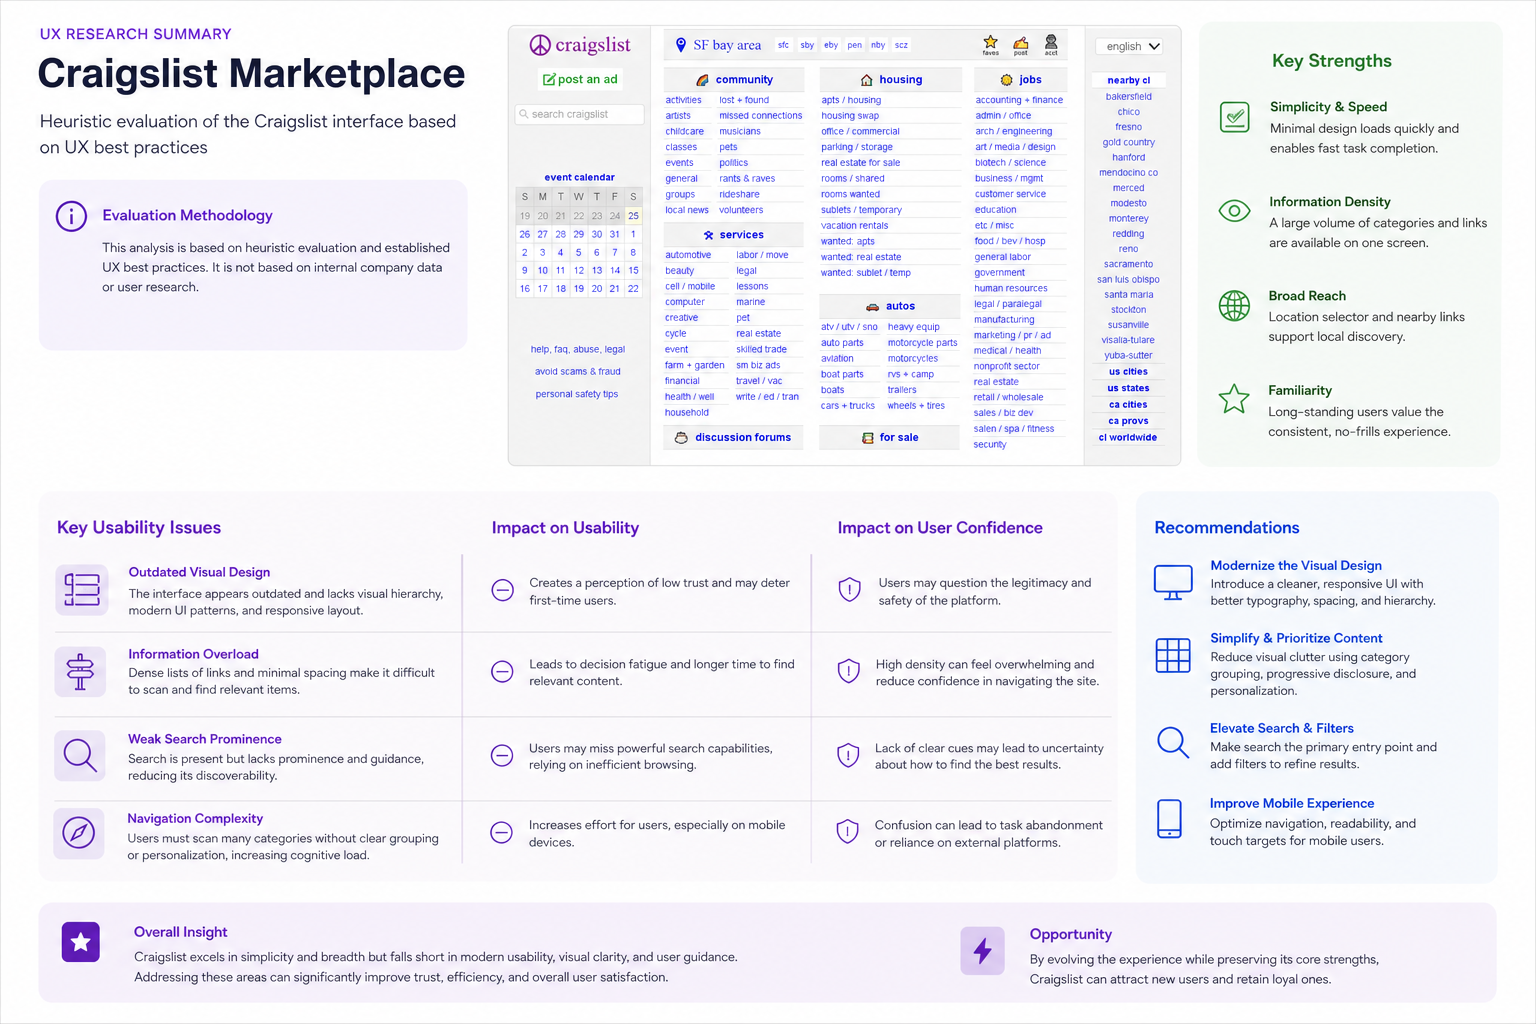Open the 'accounting + finance' jobs link
The image size is (1536, 1024).
pyautogui.click(x=1019, y=100)
